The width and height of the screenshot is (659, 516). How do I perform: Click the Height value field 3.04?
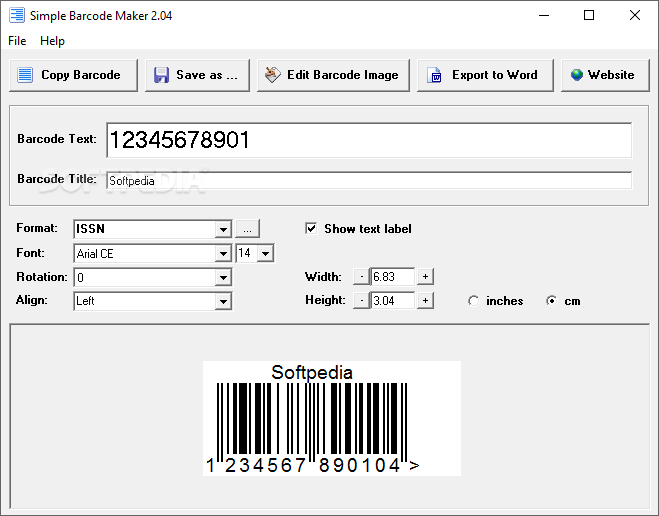pos(393,300)
